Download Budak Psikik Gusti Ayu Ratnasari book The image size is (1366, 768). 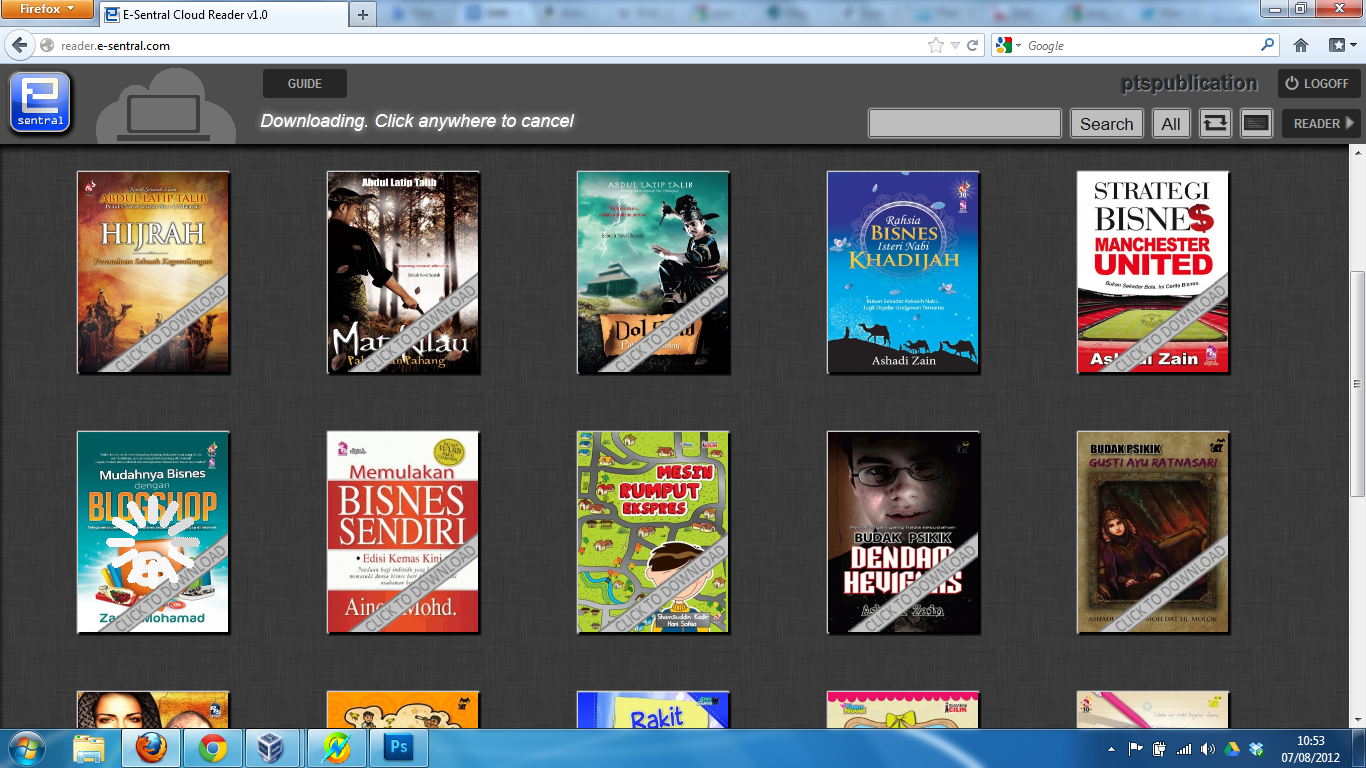click(1154, 532)
